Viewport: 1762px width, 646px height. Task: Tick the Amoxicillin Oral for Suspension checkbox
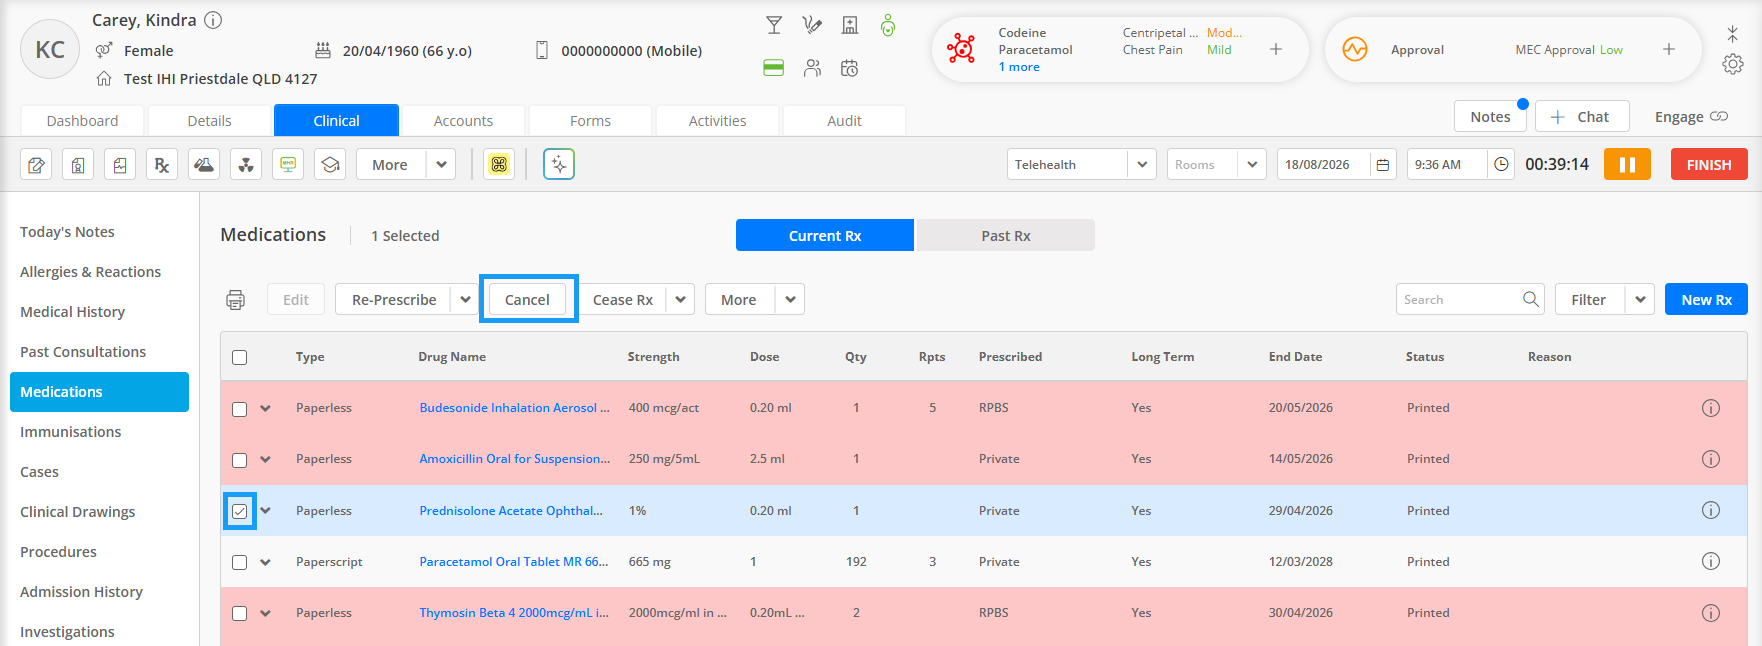(240, 460)
